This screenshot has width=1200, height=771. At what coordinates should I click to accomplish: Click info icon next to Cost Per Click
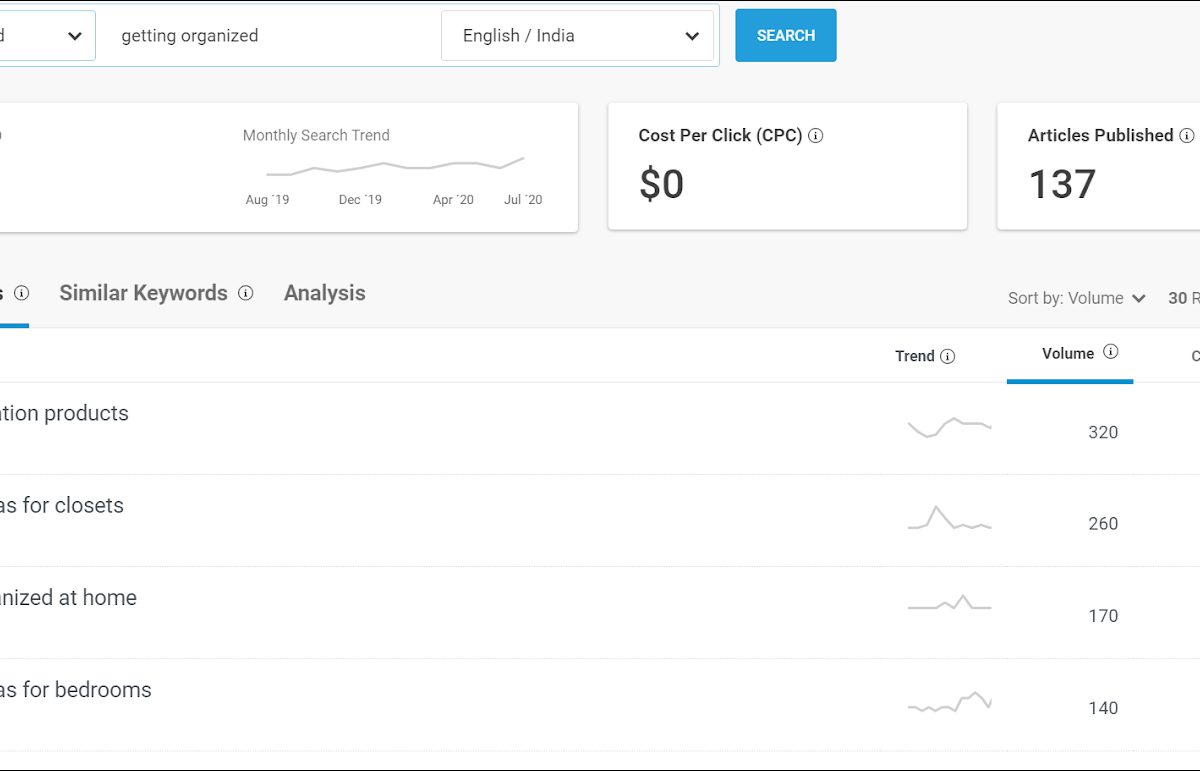point(815,136)
